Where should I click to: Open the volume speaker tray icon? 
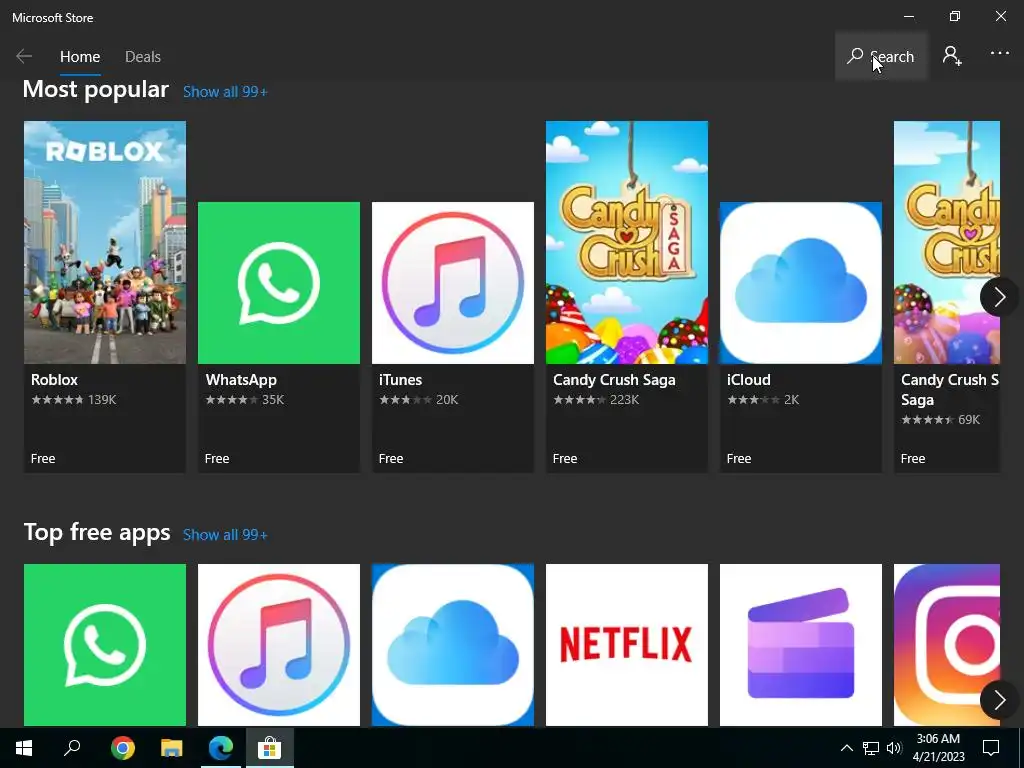894,748
